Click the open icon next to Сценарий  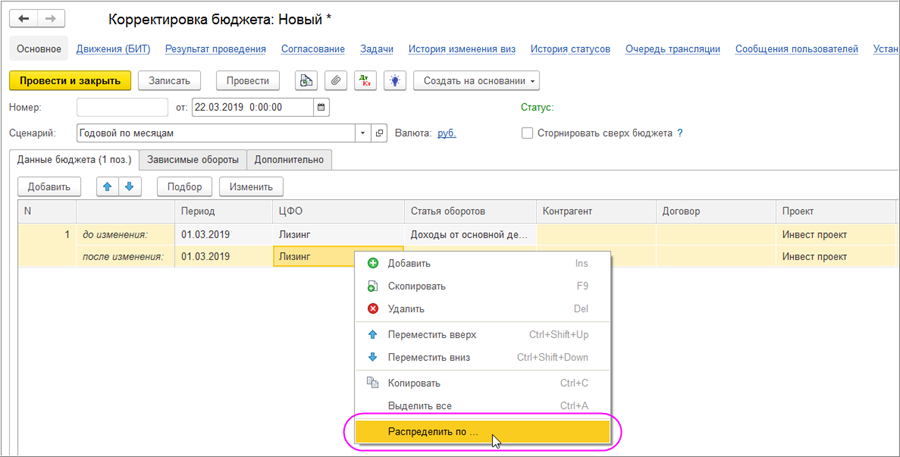(x=379, y=133)
